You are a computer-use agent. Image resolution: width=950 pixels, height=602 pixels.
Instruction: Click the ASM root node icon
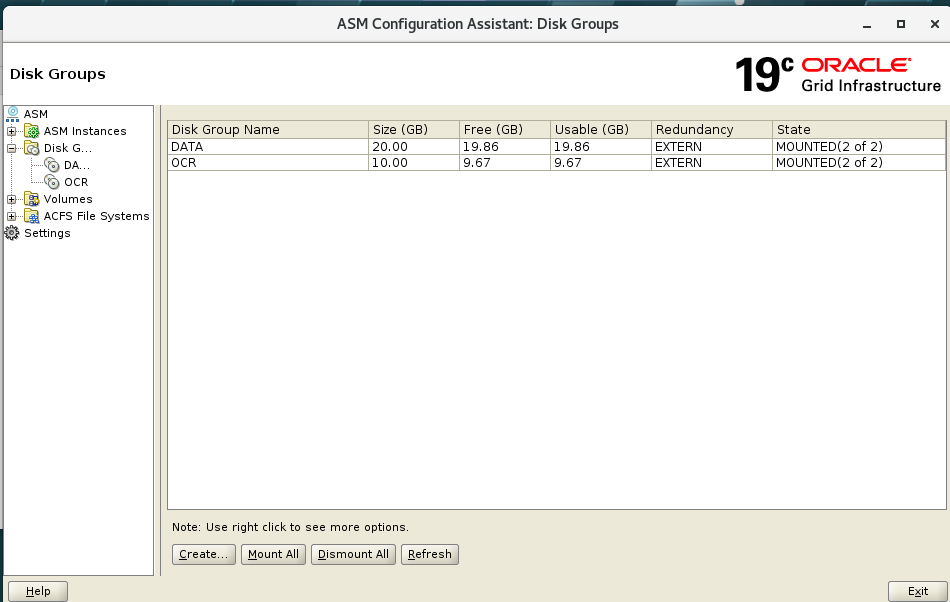[x=12, y=114]
